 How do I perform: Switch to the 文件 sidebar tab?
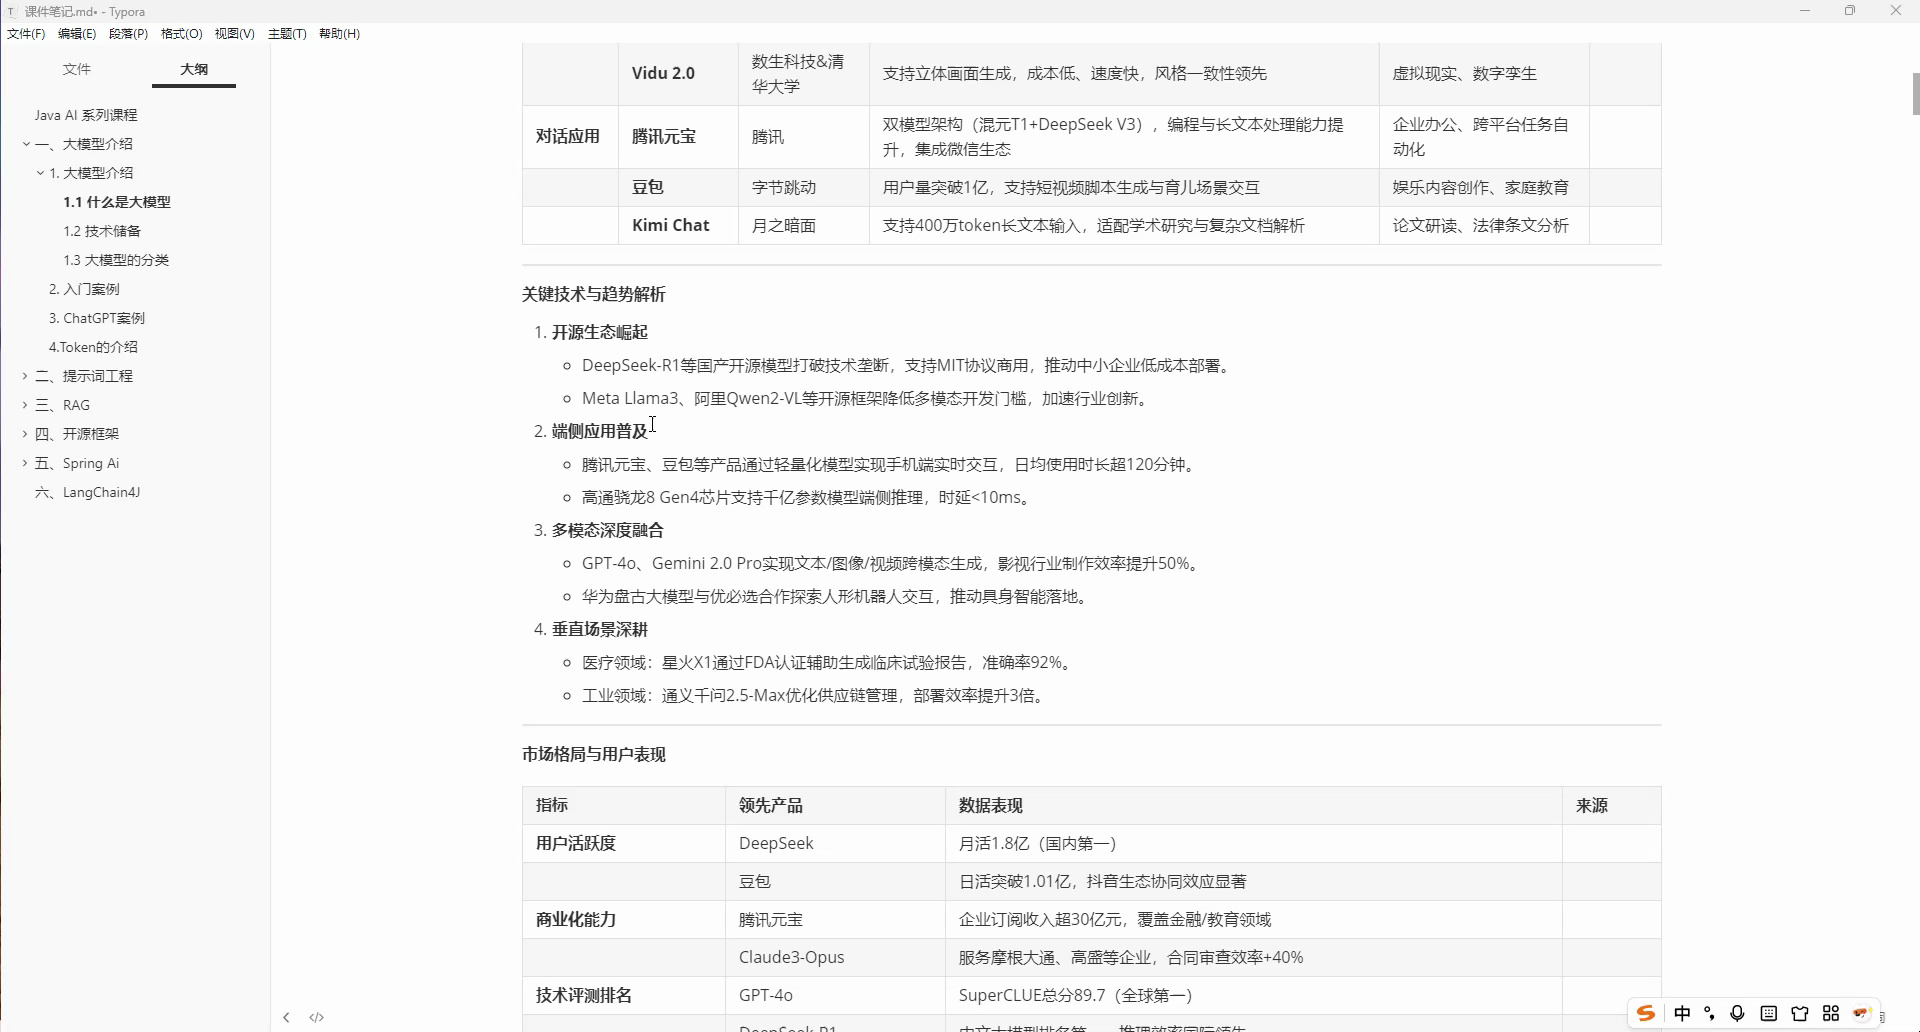coord(77,69)
